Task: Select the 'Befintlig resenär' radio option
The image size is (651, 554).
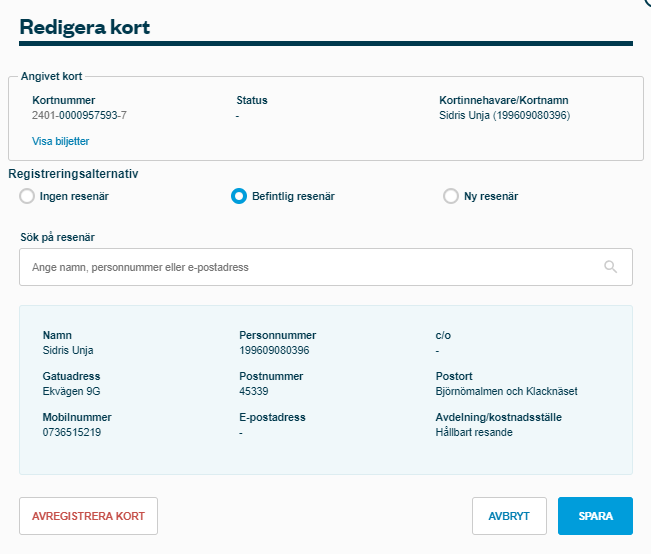Action: click(239, 196)
